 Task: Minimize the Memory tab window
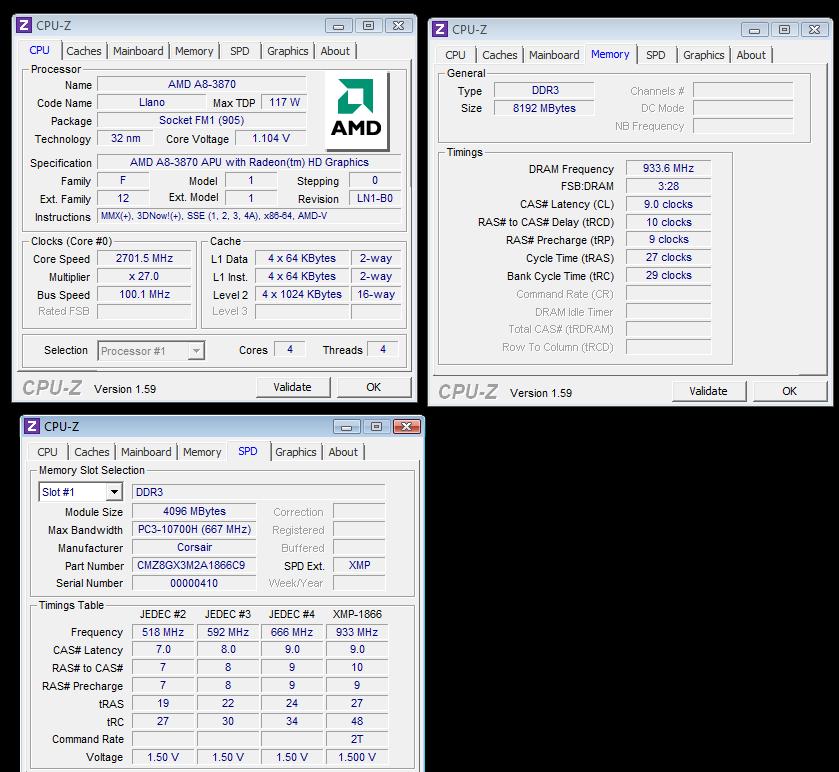754,29
